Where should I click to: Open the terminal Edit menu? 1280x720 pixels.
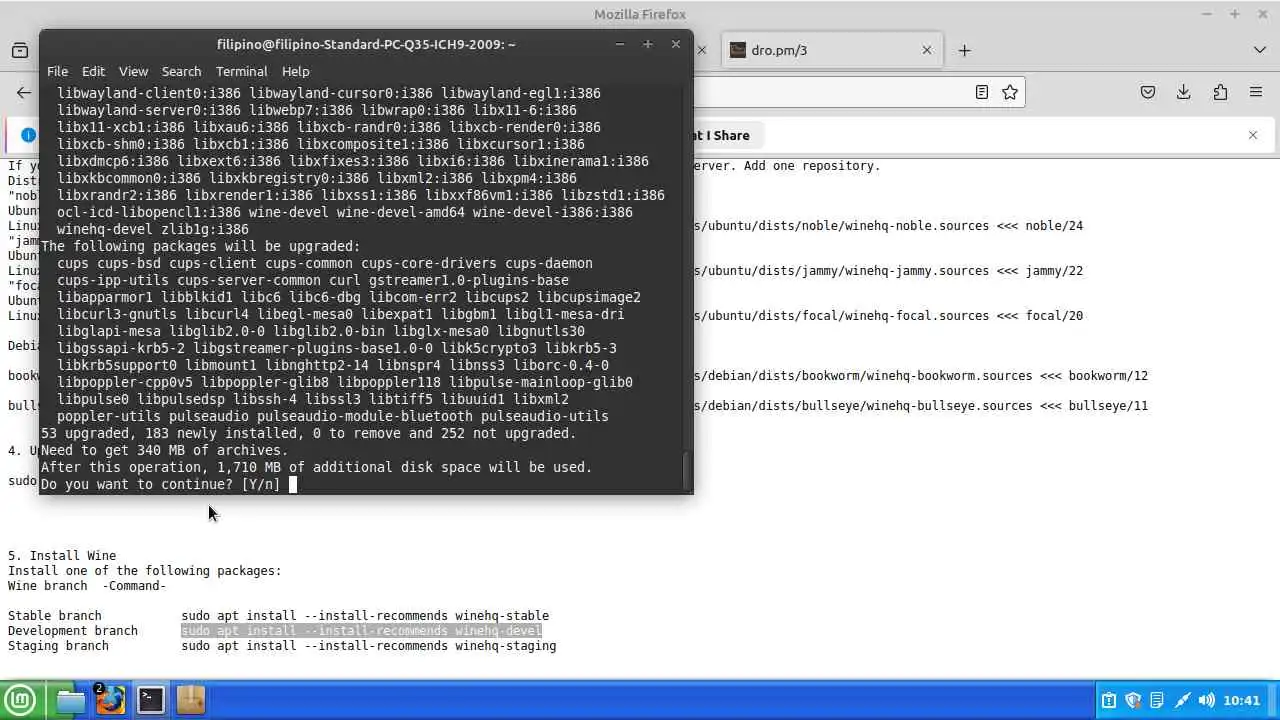click(93, 71)
